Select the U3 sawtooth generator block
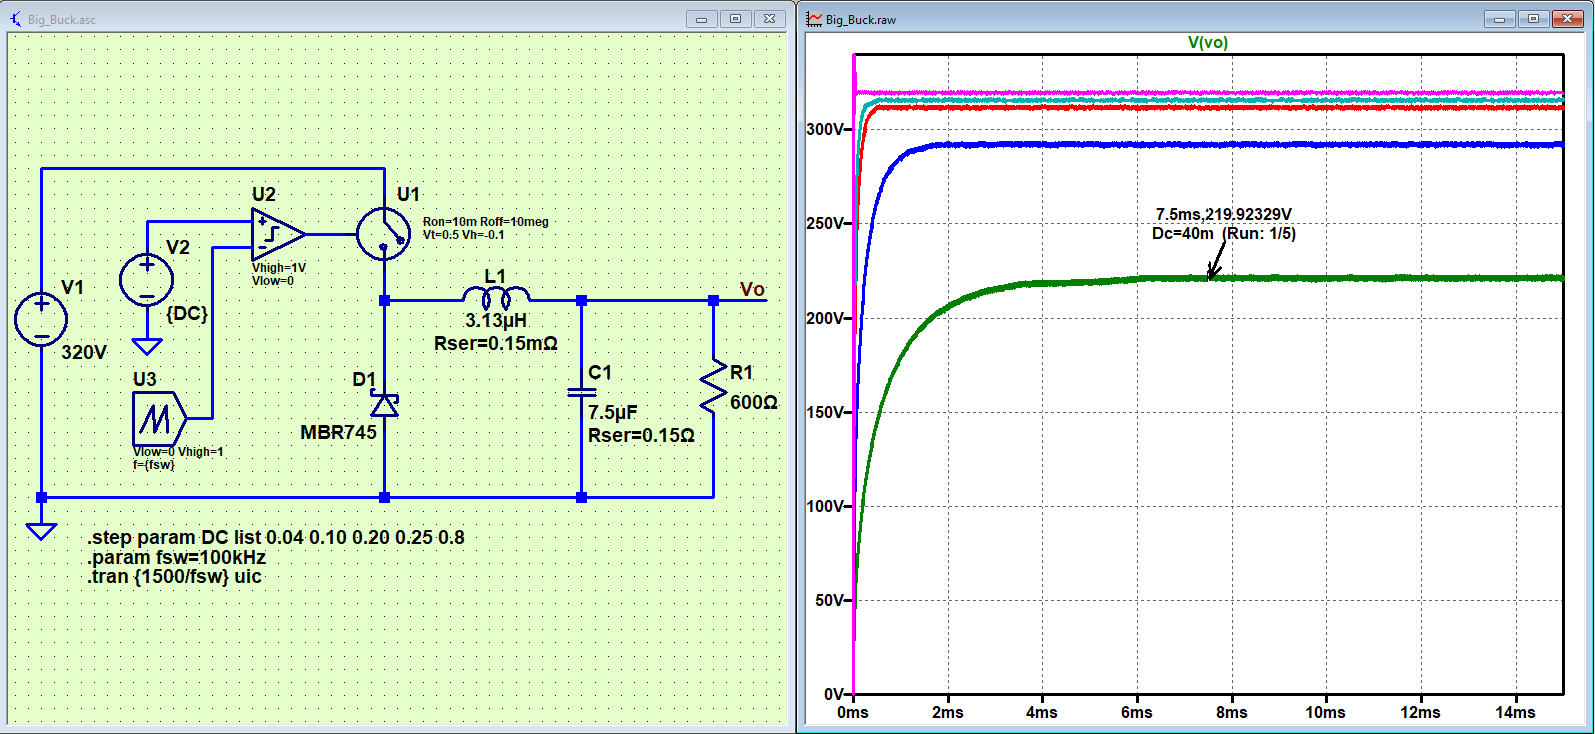Viewport: 1595px width, 734px height. point(159,418)
